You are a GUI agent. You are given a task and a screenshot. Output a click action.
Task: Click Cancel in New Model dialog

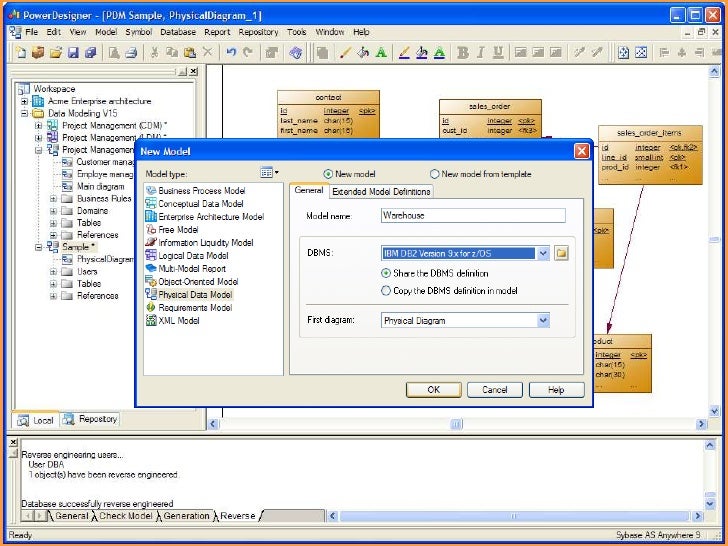pos(494,390)
